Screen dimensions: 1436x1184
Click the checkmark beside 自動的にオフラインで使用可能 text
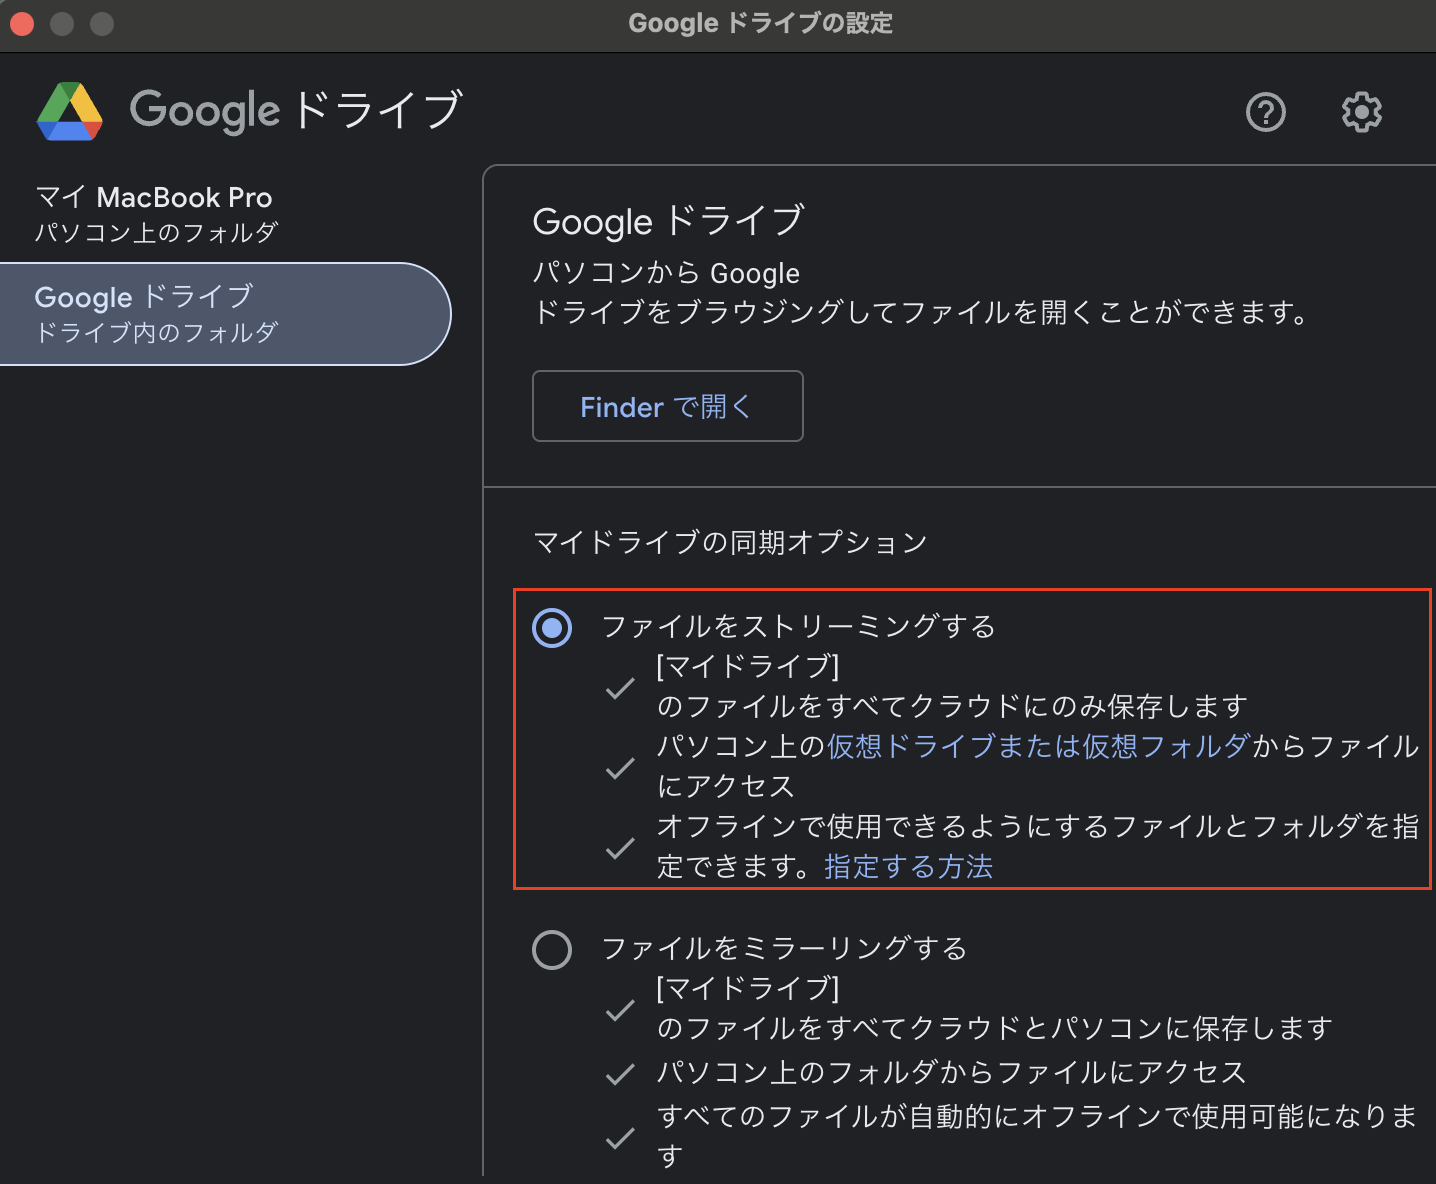click(x=620, y=1138)
